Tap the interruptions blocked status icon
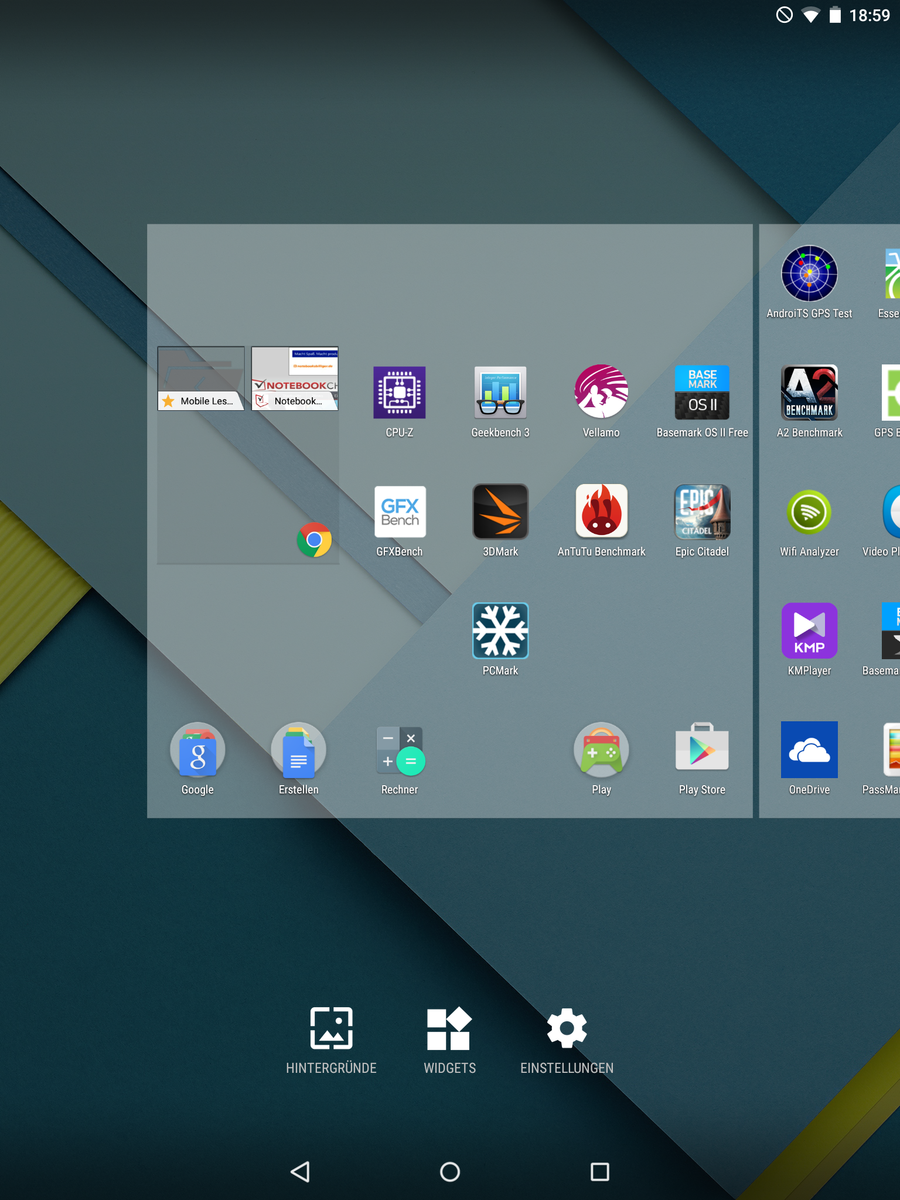The image size is (900, 1200). pyautogui.click(x=785, y=15)
